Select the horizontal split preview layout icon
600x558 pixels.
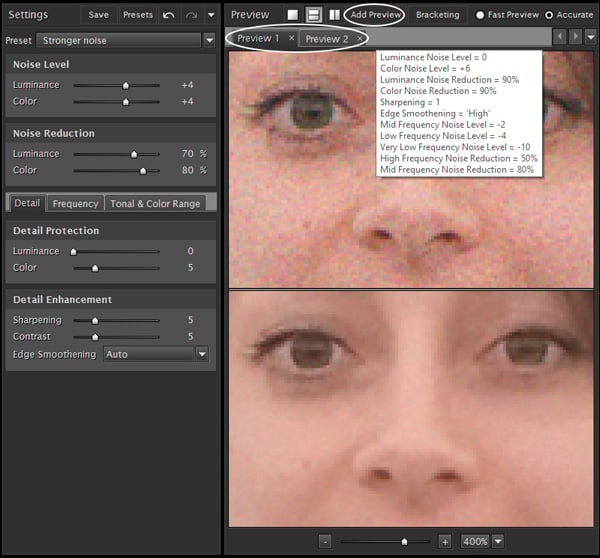[313, 15]
